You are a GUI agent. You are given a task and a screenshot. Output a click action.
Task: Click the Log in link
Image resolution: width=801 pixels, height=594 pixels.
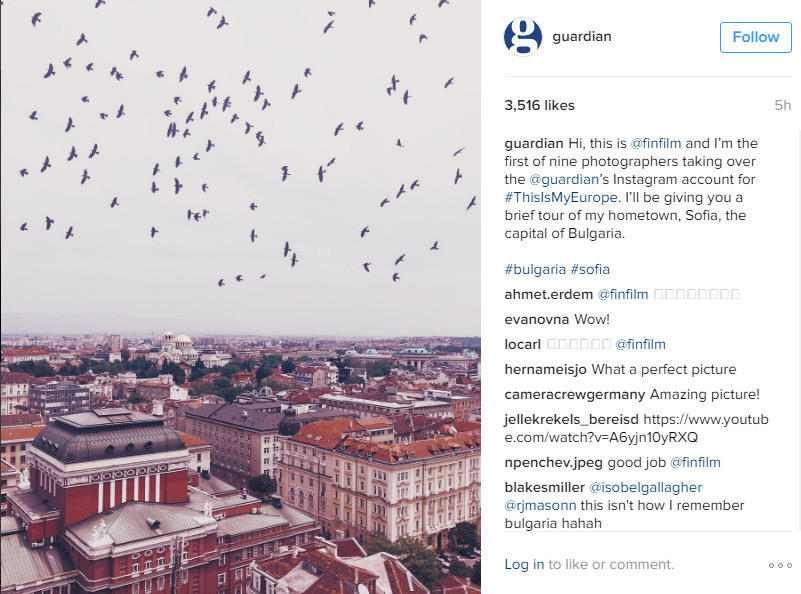click(524, 564)
